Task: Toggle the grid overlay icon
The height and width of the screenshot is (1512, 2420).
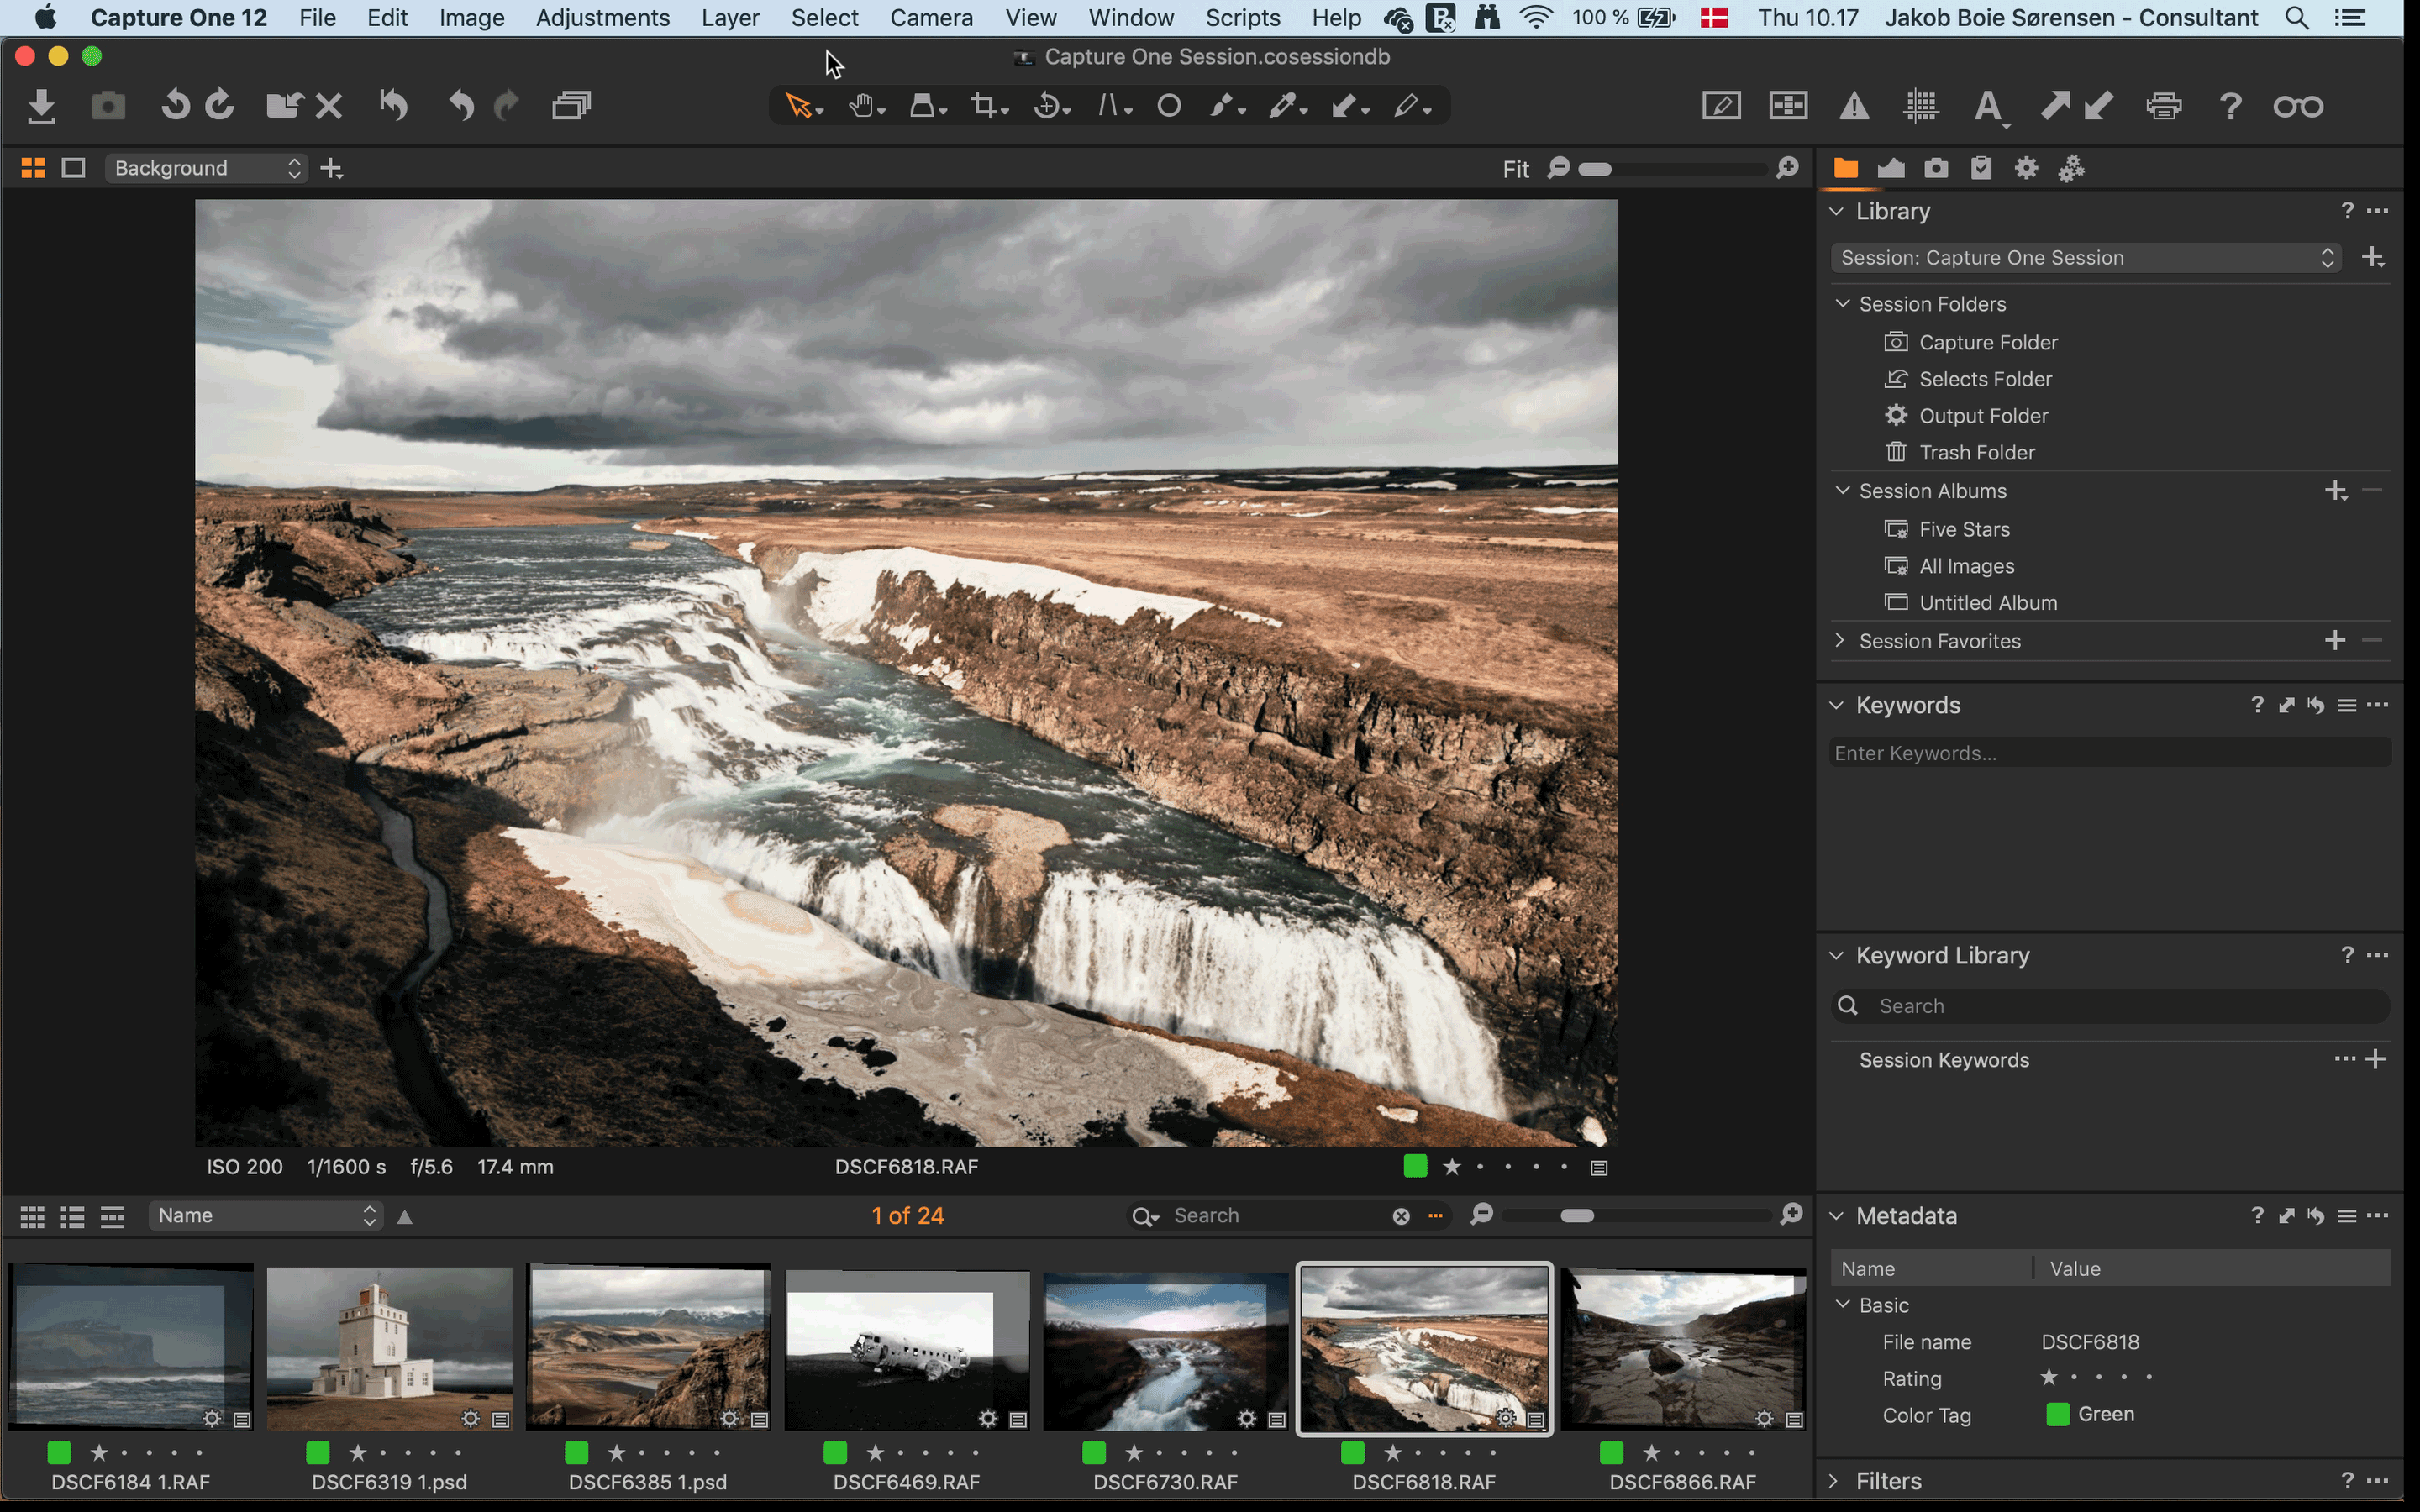Action: 1920,106
